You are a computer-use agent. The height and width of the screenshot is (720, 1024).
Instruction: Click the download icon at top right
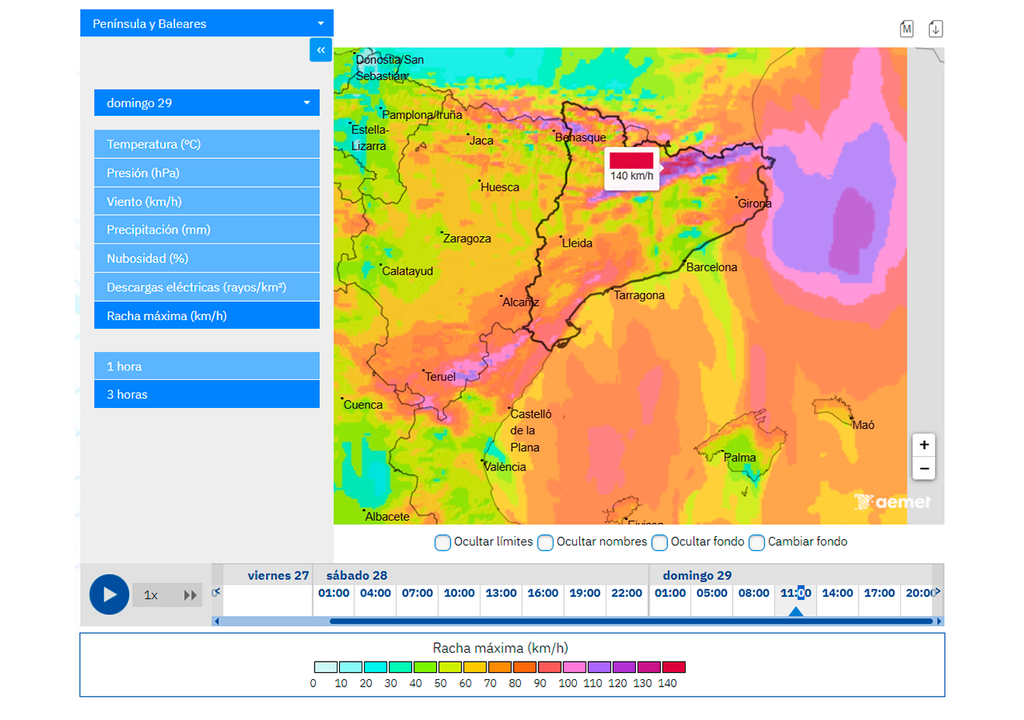[936, 29]
